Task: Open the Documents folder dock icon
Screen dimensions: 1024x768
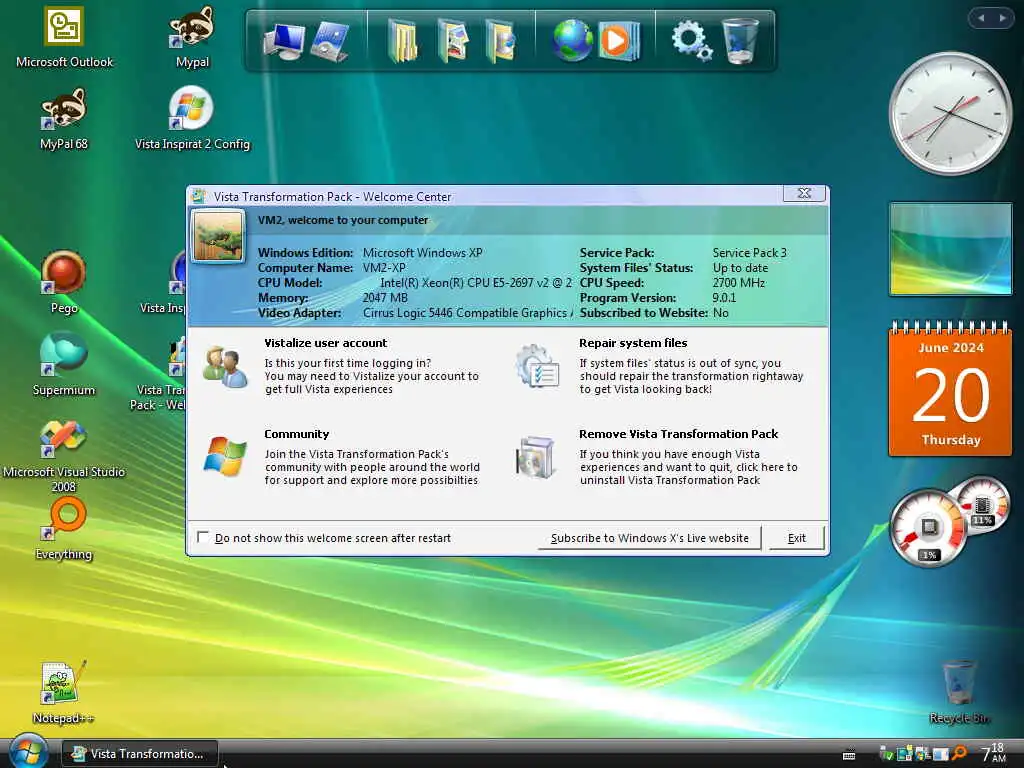Action: [x=403, y=40]
